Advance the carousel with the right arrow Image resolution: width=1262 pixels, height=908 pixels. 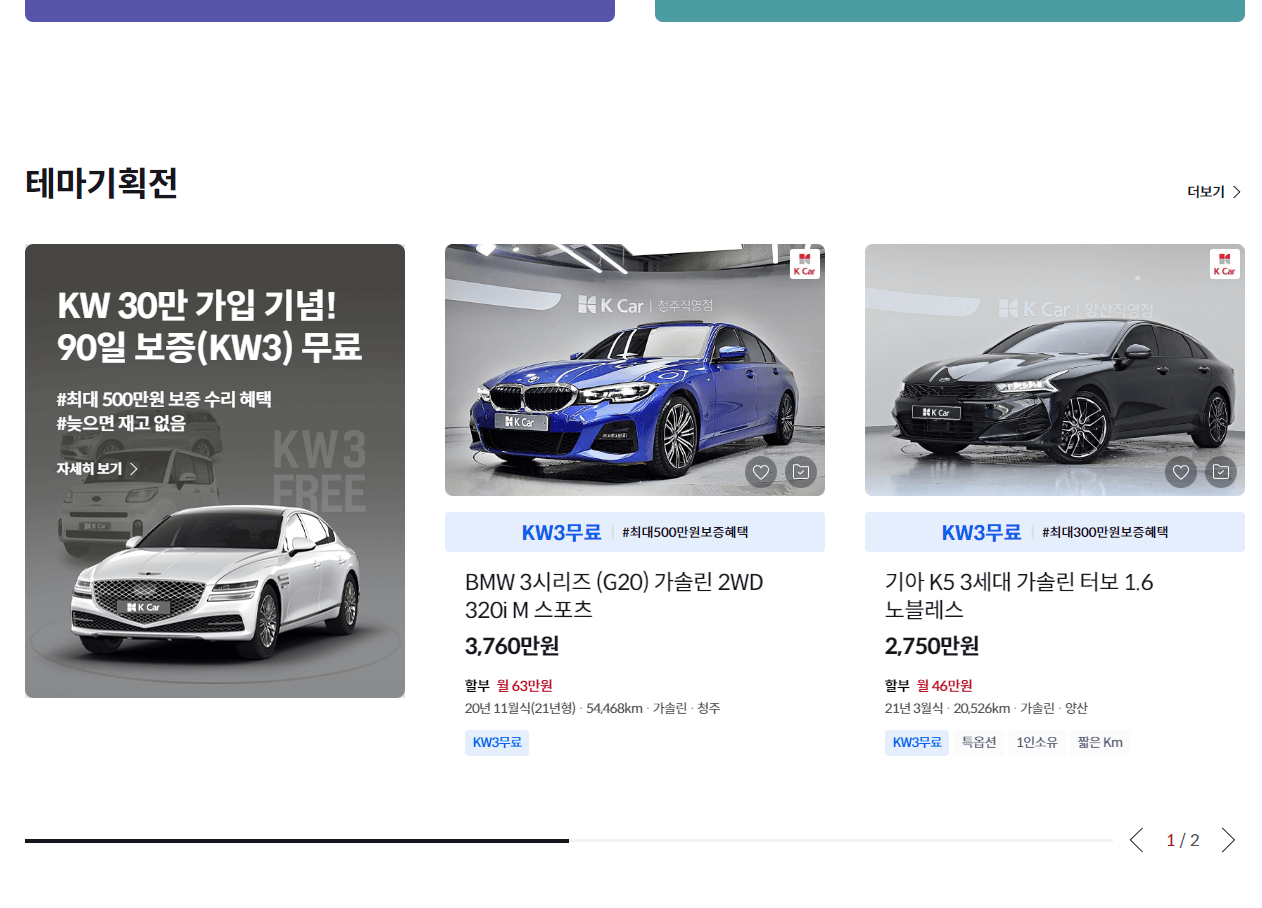[1228, 840]
